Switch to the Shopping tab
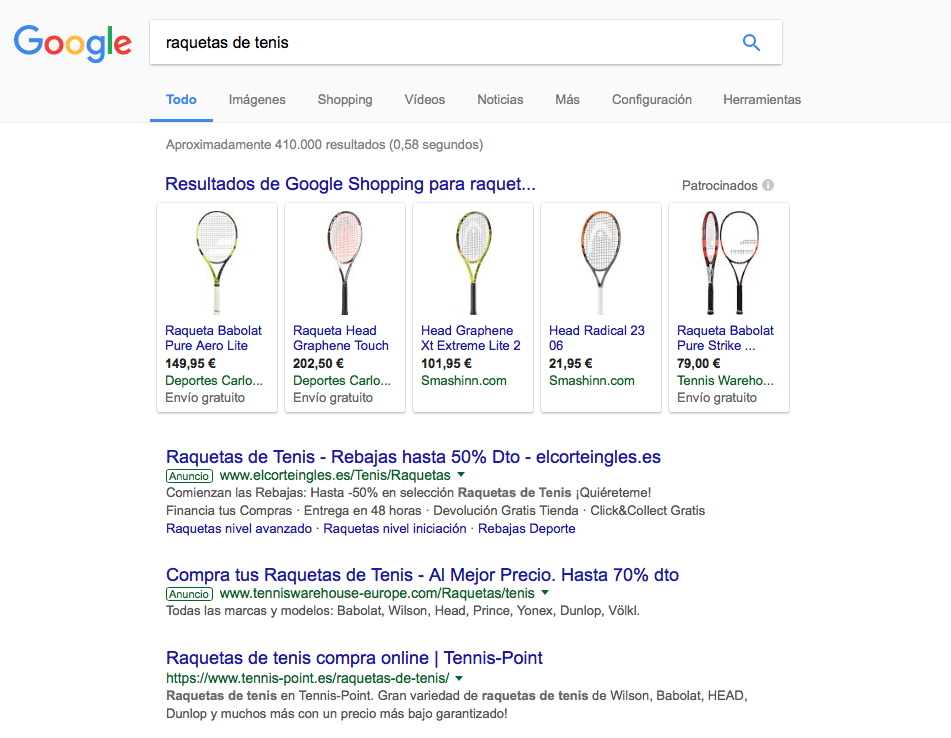 coord(345,100)
